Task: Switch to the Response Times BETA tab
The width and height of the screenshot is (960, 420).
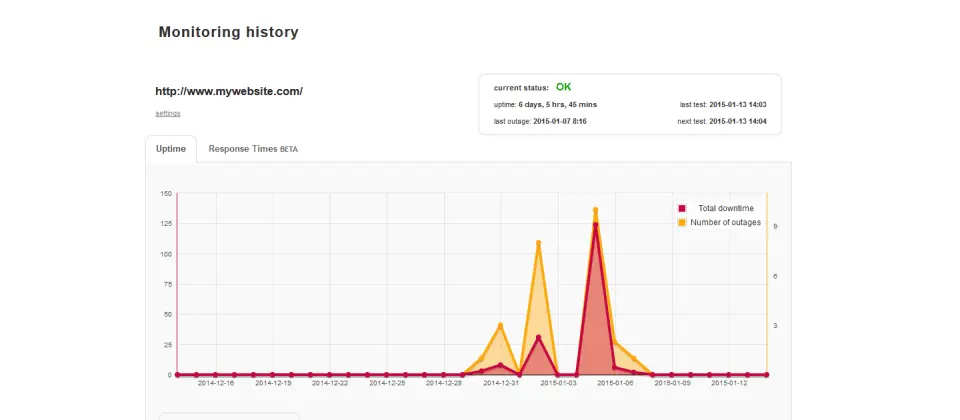Action: 253,149
